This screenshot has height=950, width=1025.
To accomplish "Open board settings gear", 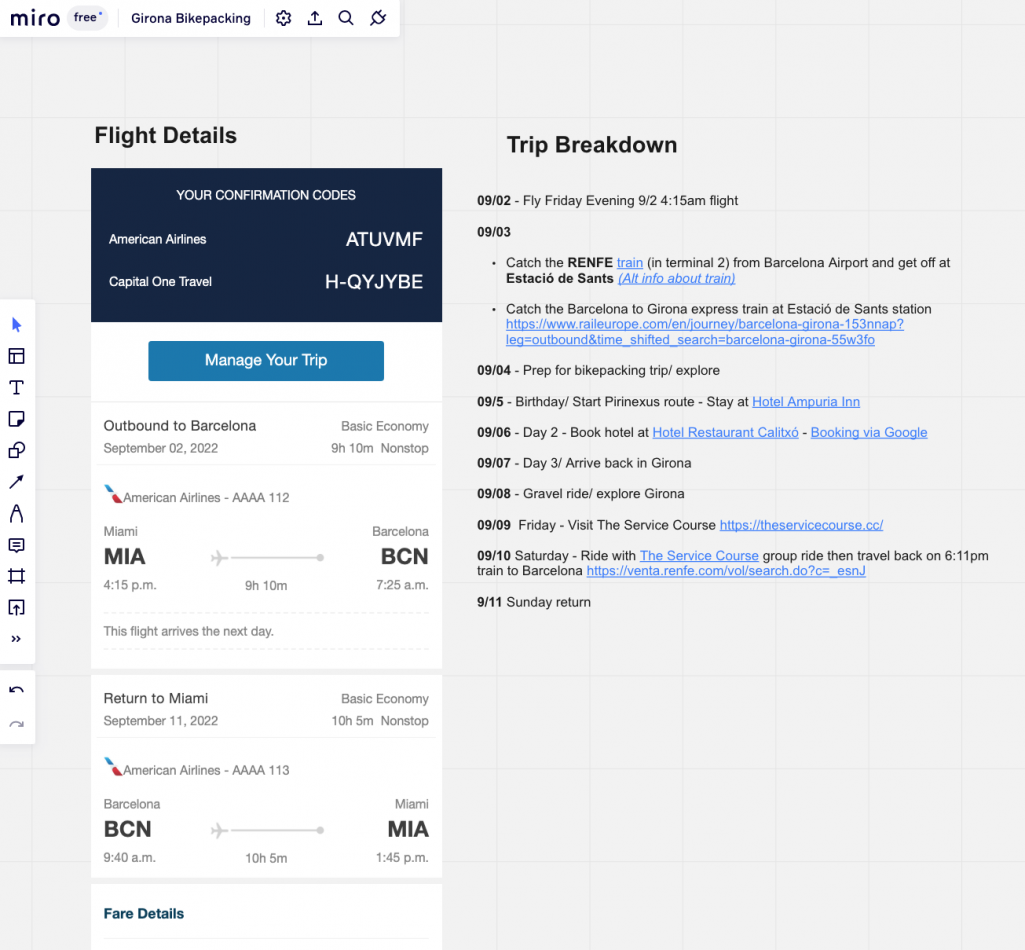I will [x=284, y=18].
